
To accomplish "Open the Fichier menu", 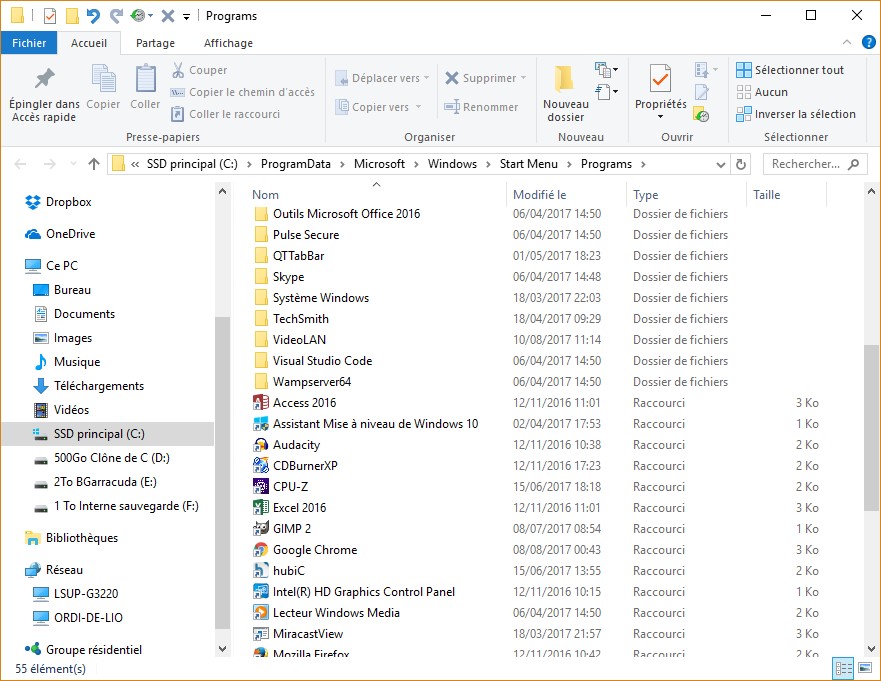I will 29,43.
